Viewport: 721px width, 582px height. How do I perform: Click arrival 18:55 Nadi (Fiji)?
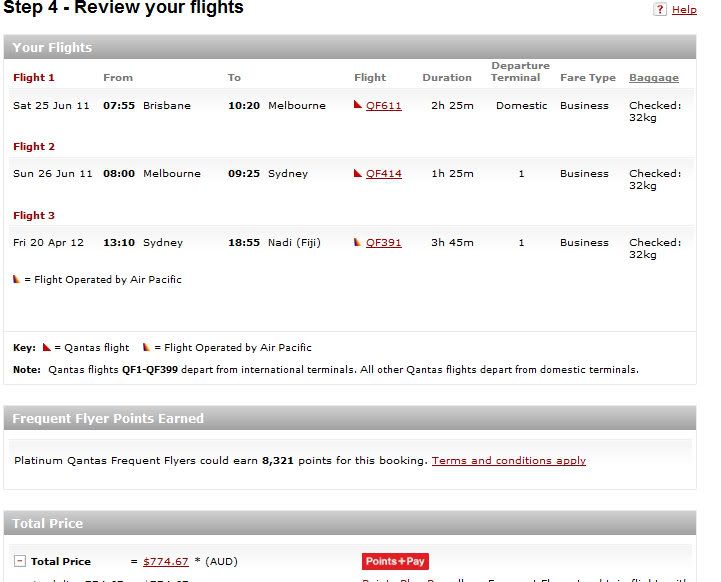[x=275, y=243]
